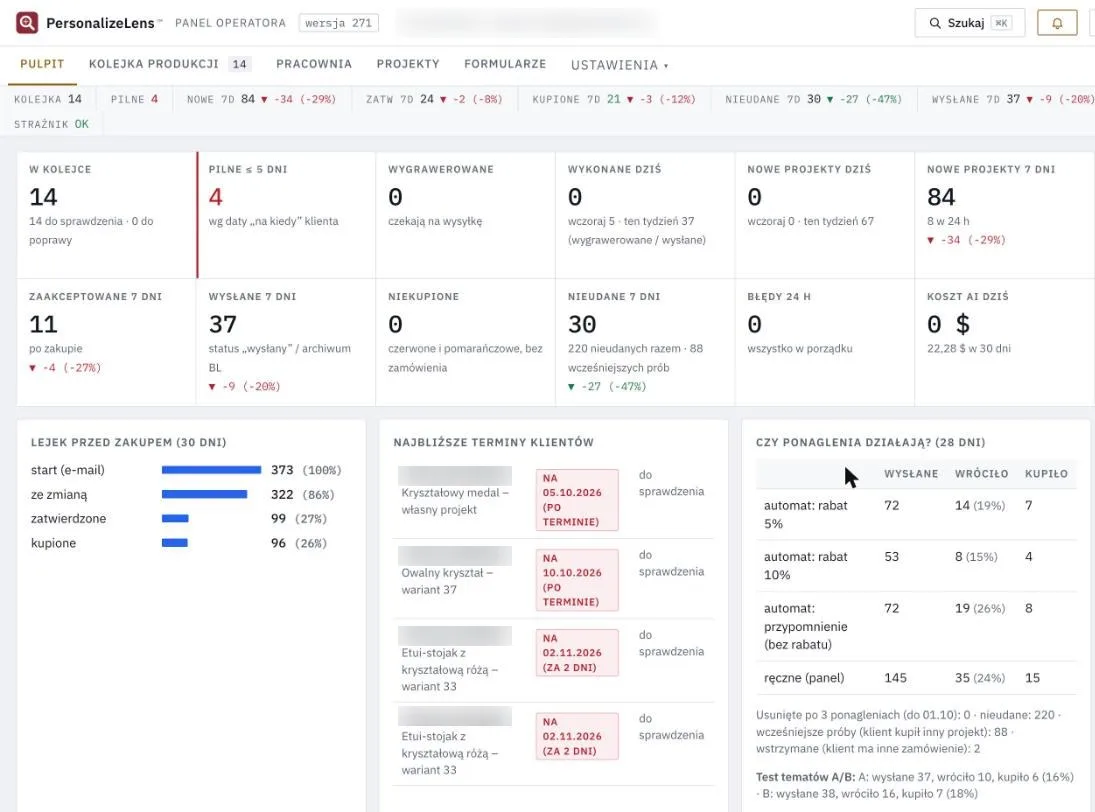This screenshot has height=812, width=1095.
Task: Select the ręczne (panel) table row
Action: pyautogui.click(x=916, y=678)
